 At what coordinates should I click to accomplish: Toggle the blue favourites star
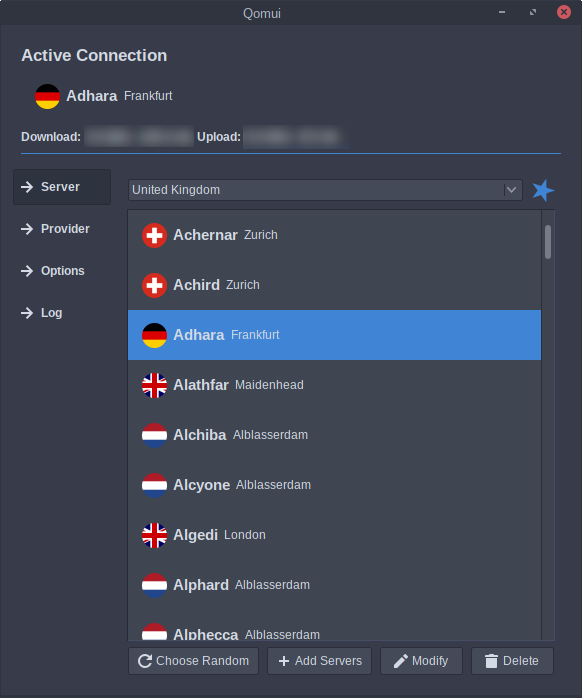543,190
